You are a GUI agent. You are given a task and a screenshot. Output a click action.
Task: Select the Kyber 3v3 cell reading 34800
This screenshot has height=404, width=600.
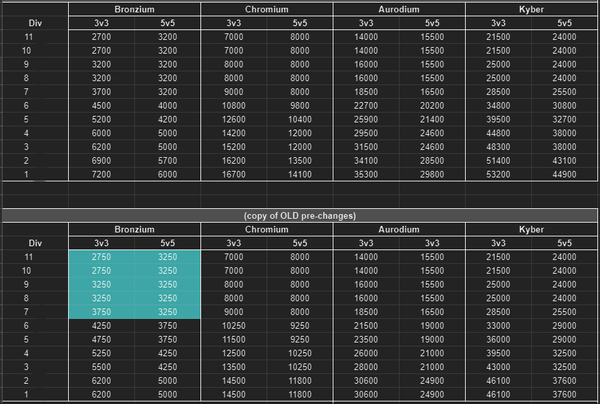click(499, 106)
